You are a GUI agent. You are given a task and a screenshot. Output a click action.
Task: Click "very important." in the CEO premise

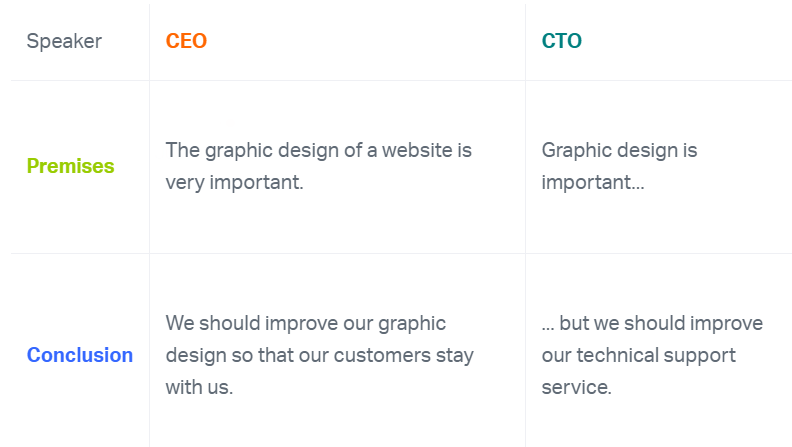click(234, 183)
